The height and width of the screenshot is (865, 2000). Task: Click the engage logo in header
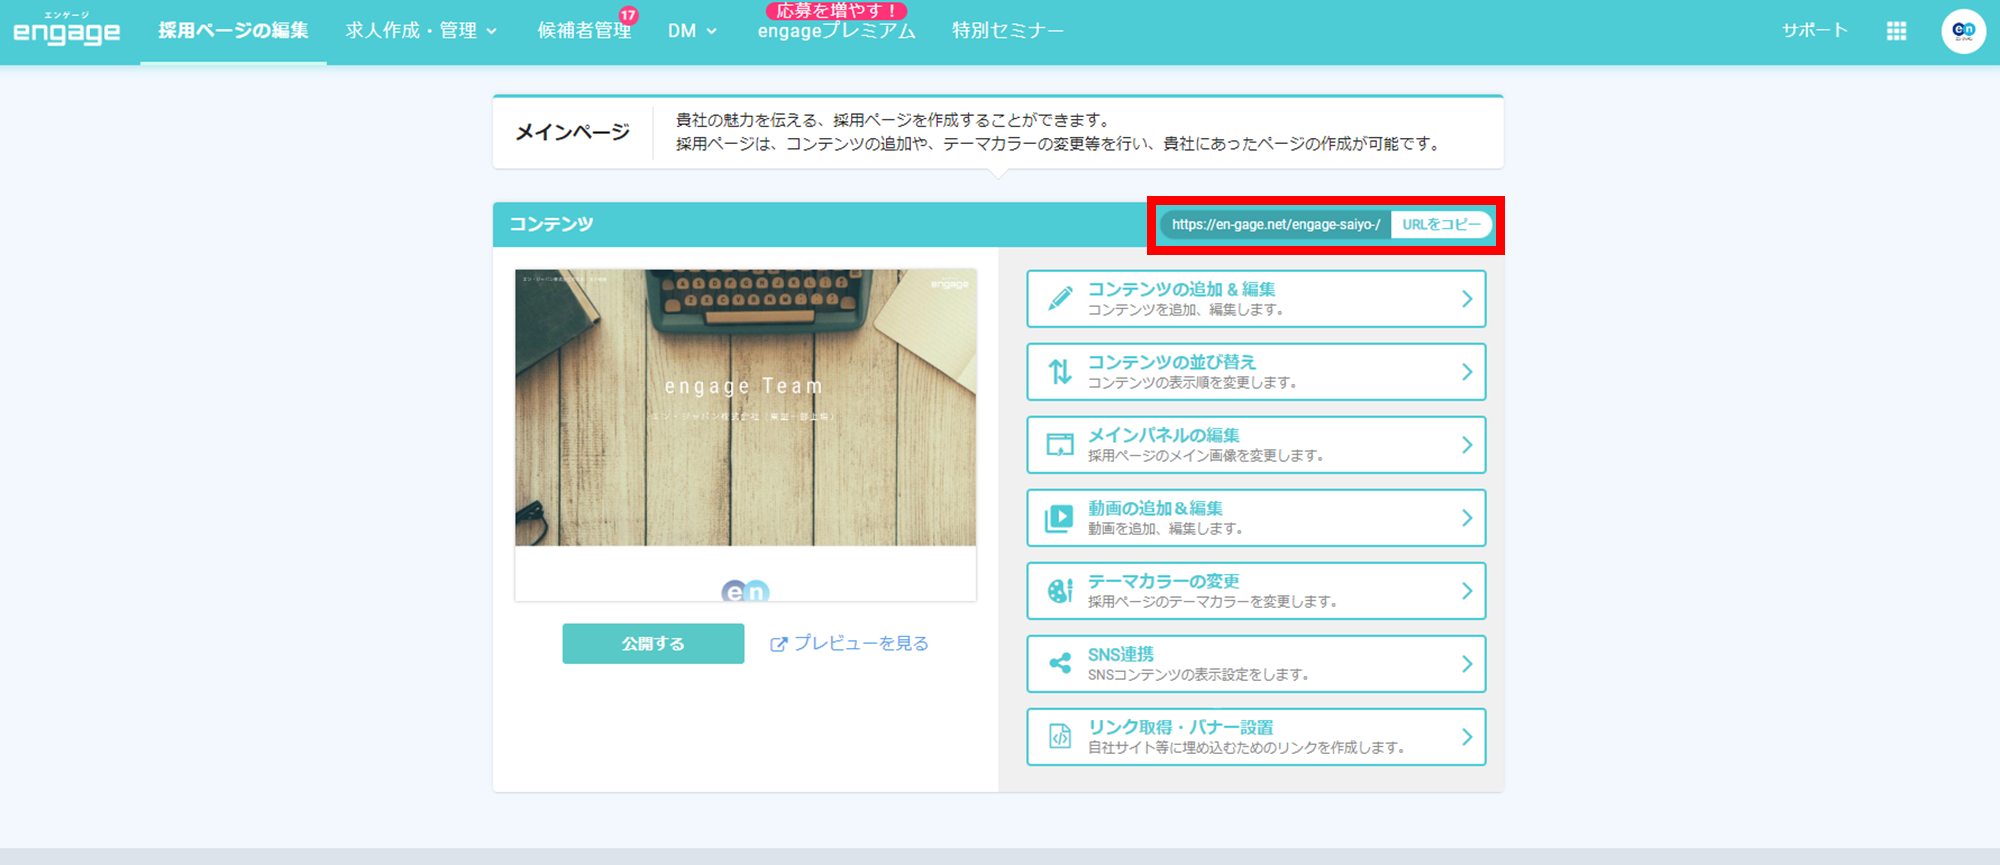click(x=66, y=30)
